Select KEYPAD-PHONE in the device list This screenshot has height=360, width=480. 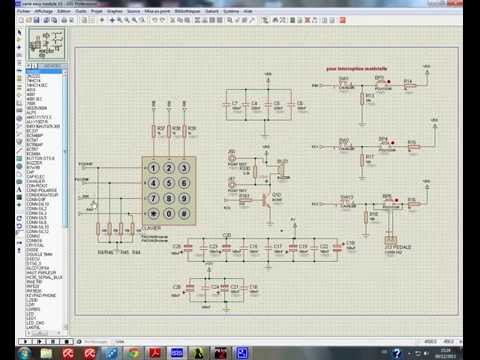pyautogui.click(x=41, y=296)
